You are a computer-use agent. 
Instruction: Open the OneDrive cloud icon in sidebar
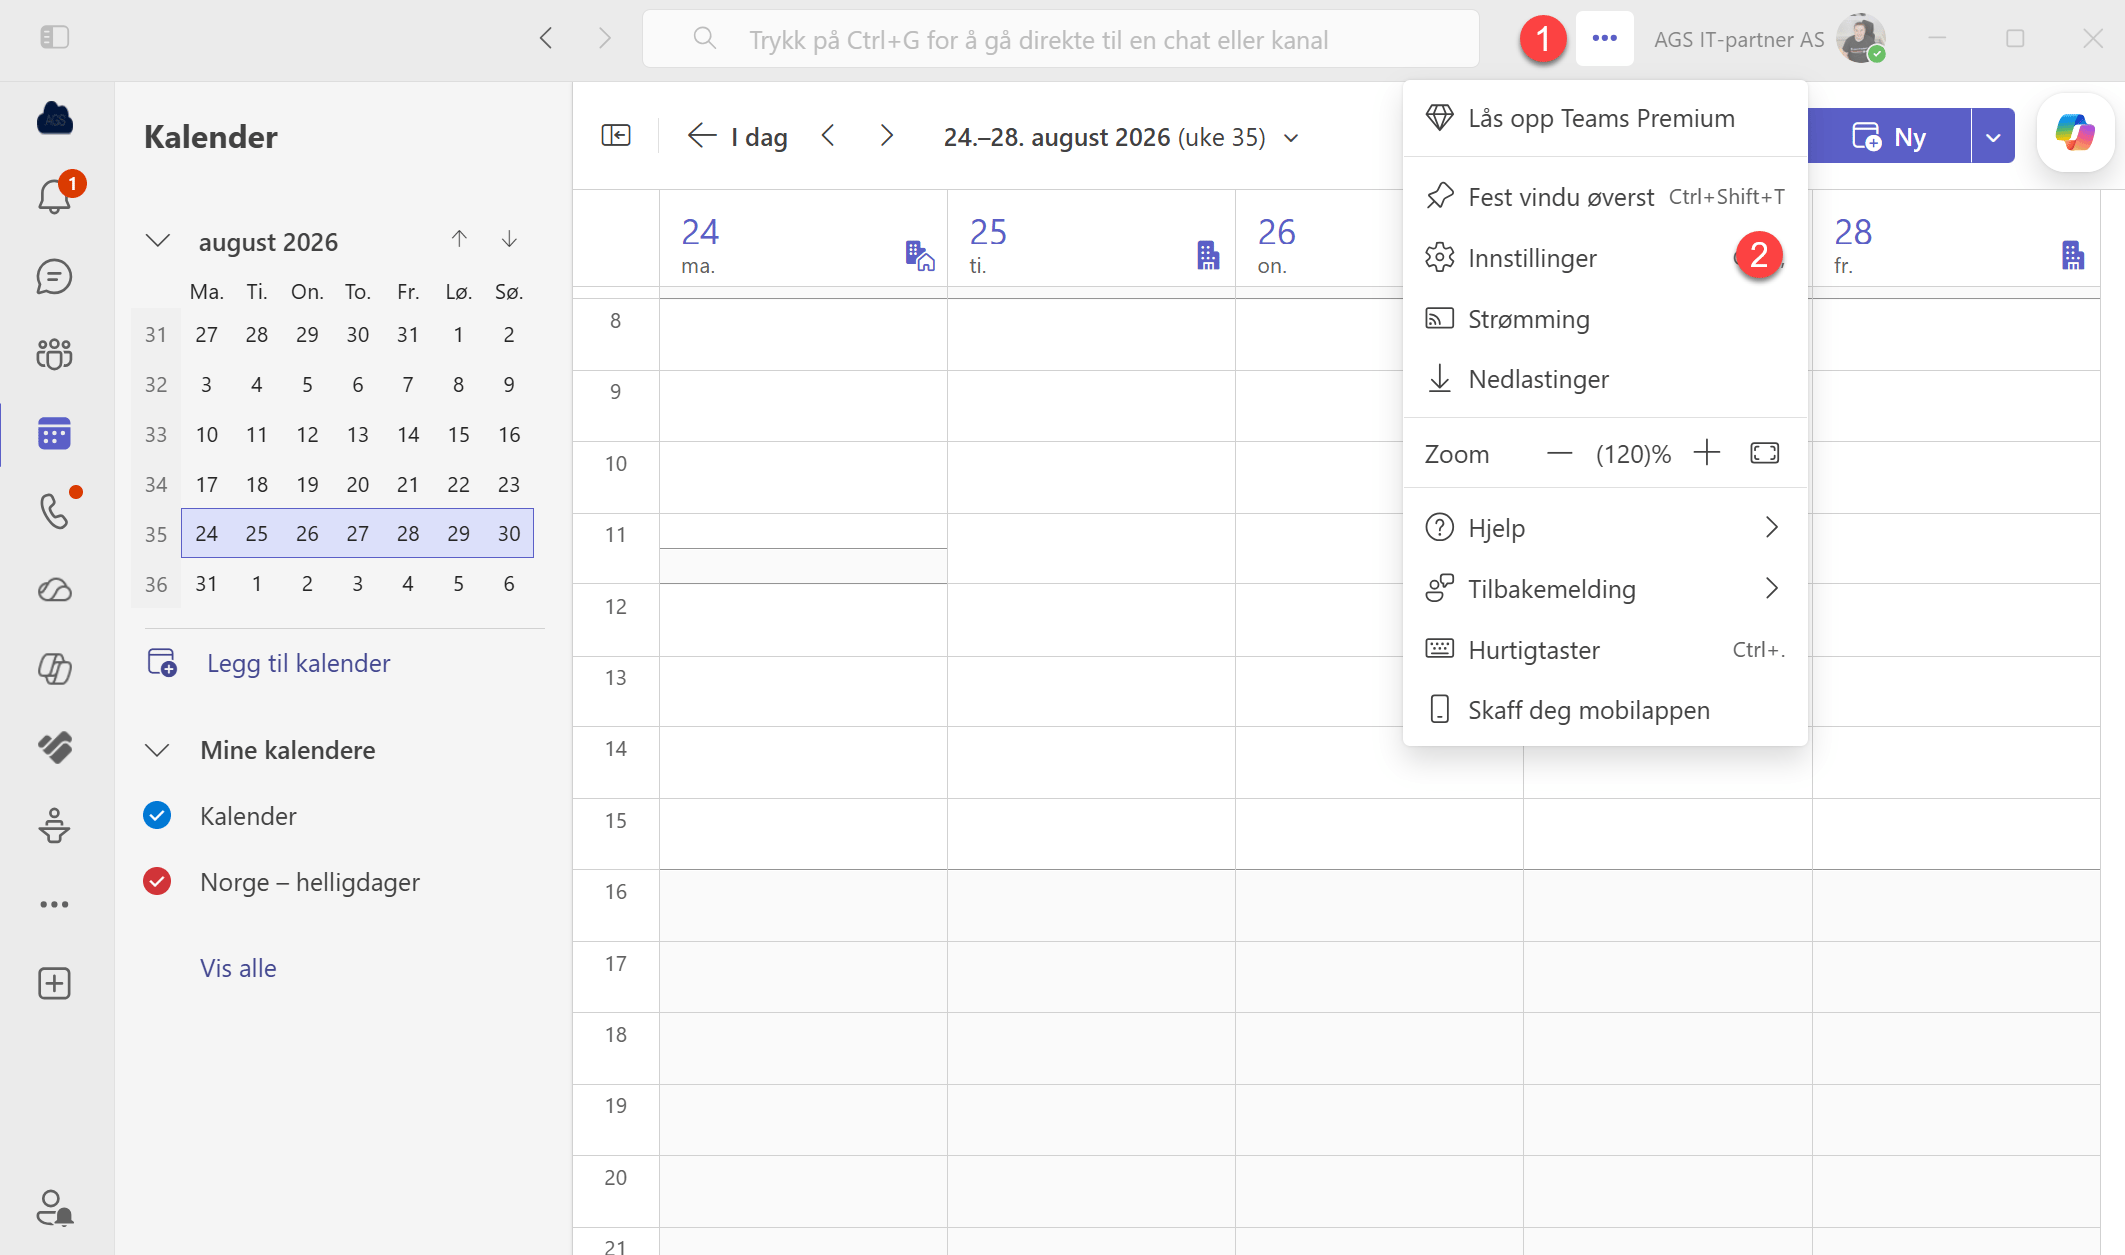[54, 590]
